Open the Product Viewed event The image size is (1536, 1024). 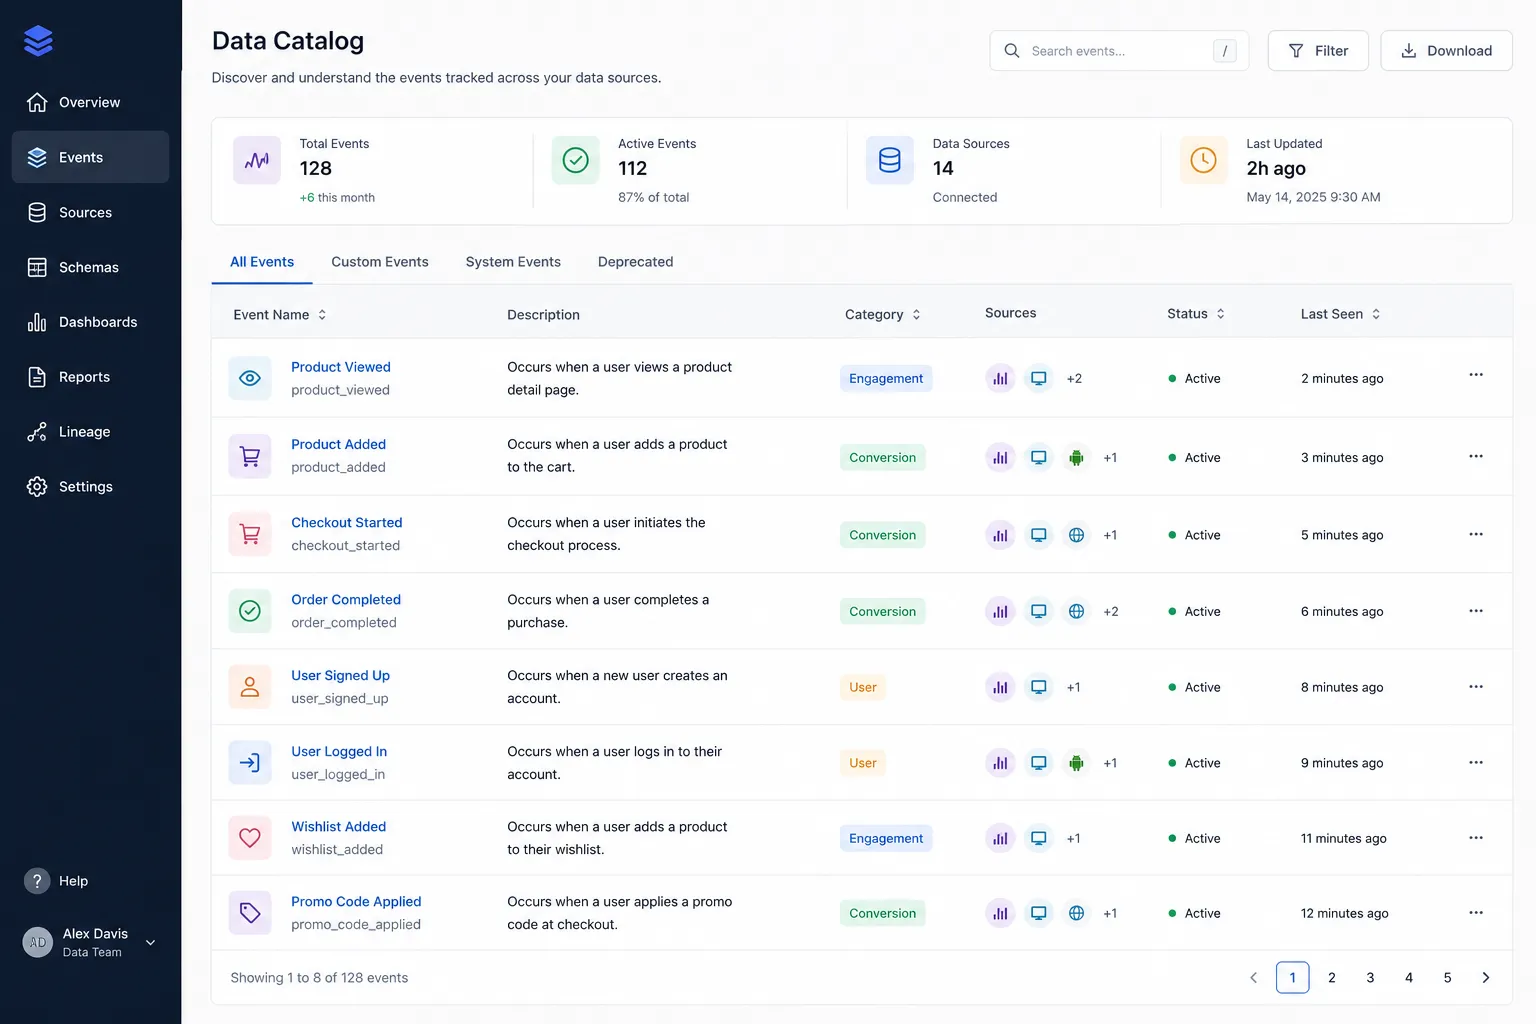[x=341, y=367]
